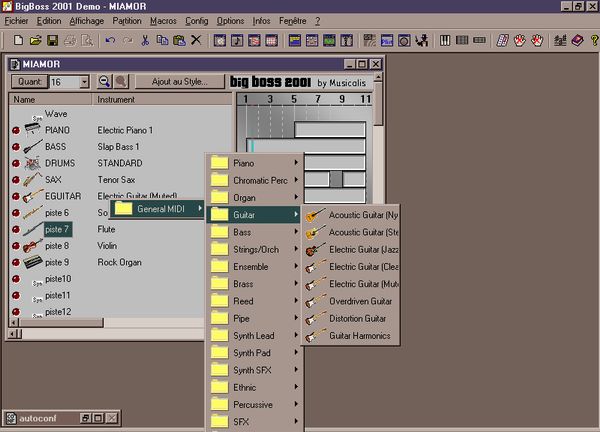Click the Save floppy disk icon

[x=52, y=40]
